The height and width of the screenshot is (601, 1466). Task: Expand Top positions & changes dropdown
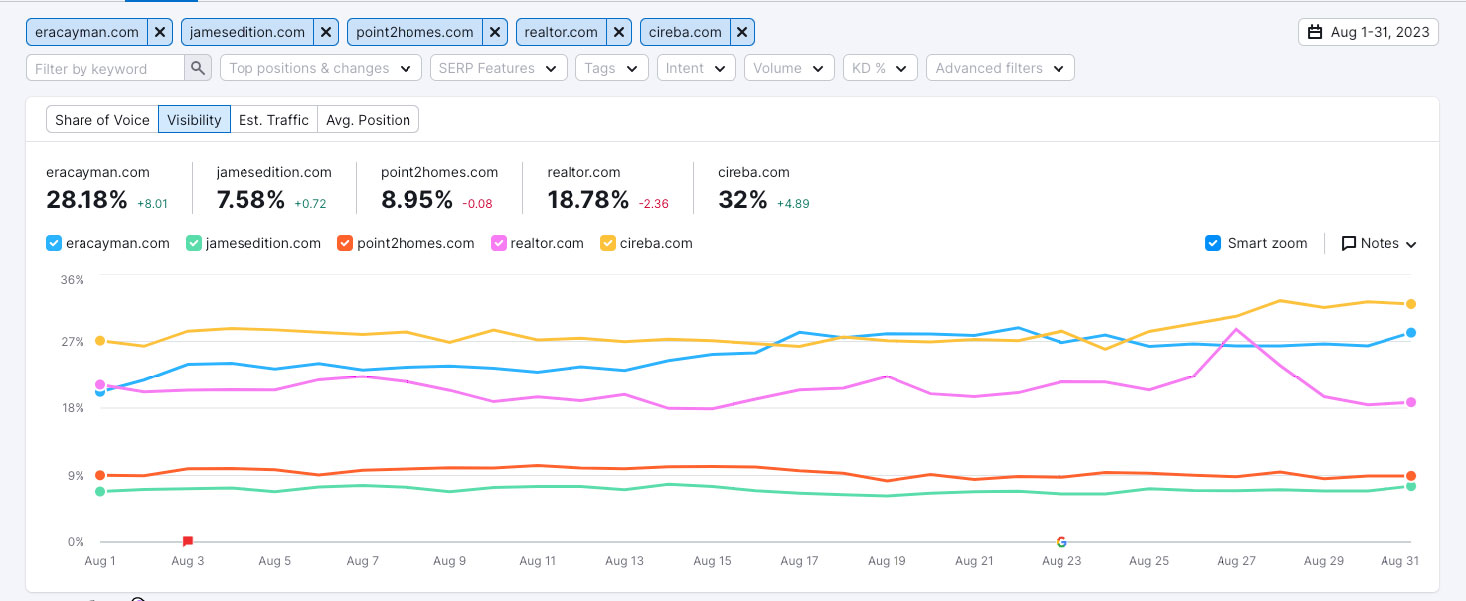(x=320, y=68)
